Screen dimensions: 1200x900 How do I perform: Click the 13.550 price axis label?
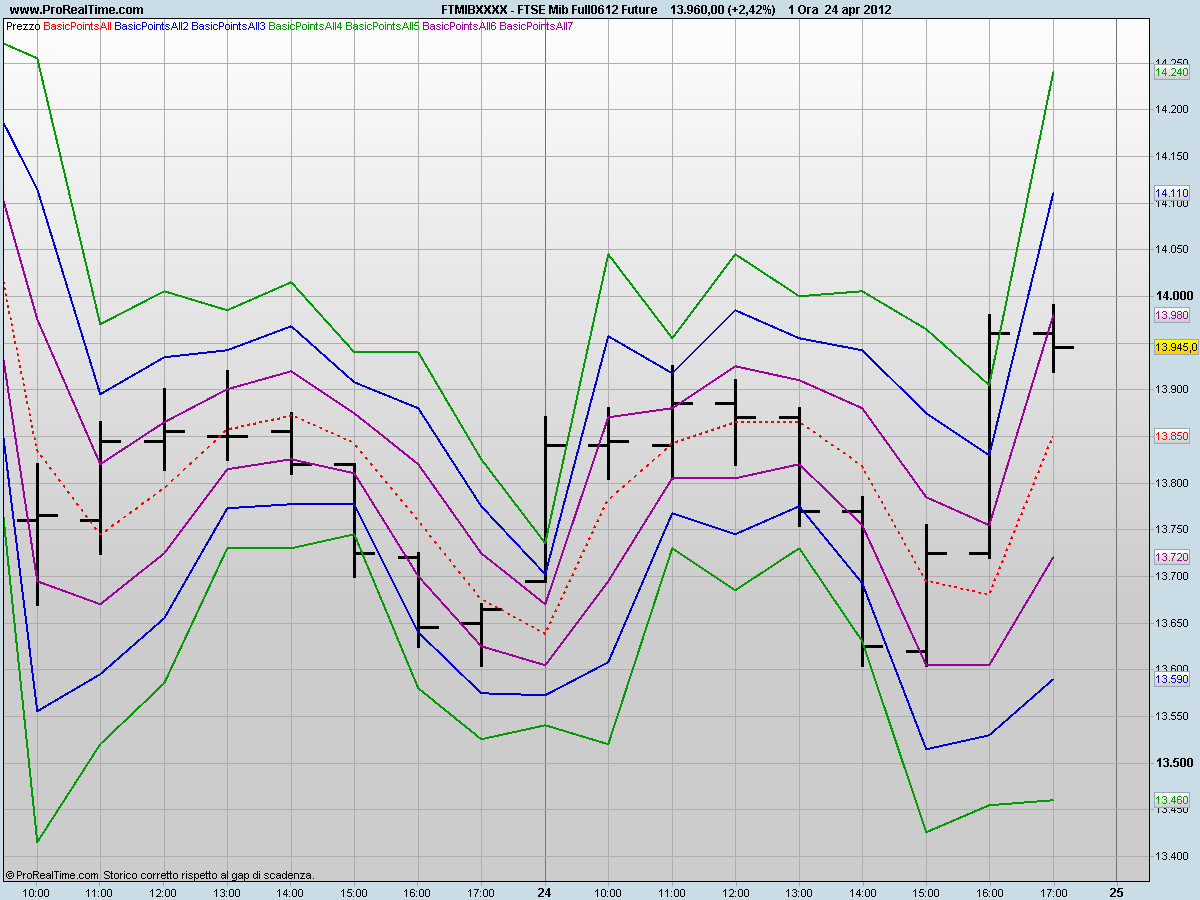1171,716
